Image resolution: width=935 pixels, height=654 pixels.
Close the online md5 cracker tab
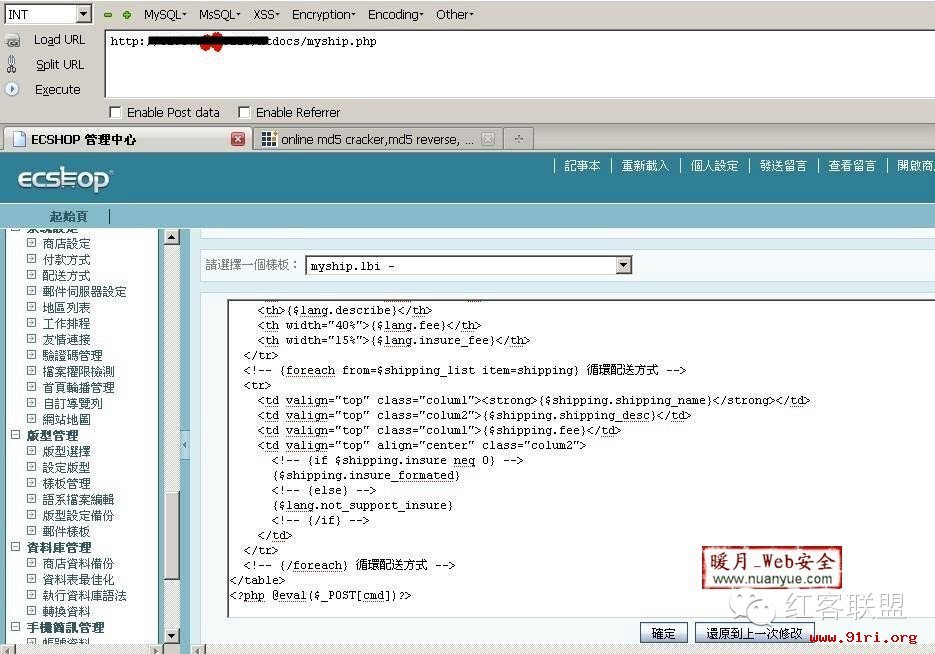click(488, 139)
